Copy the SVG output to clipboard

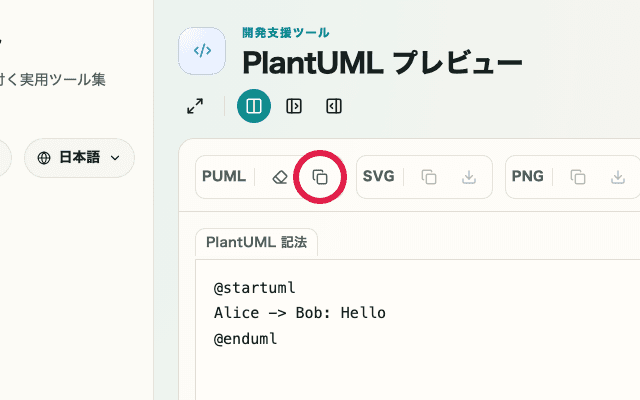(429, 177)
